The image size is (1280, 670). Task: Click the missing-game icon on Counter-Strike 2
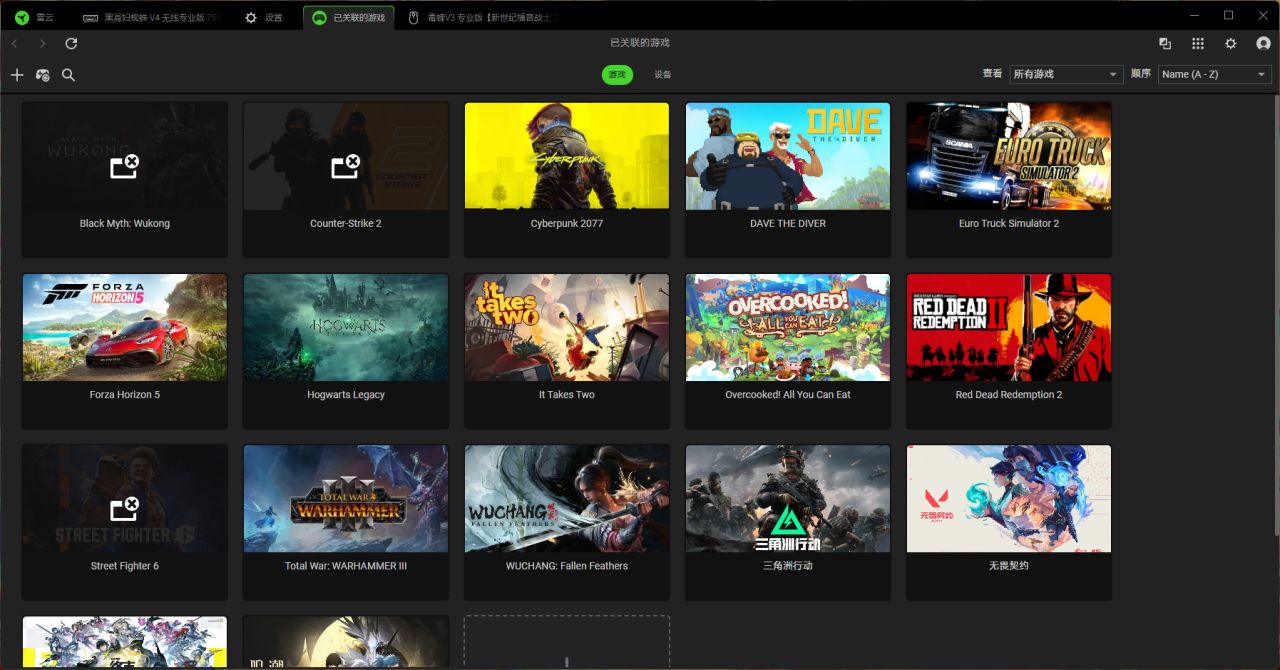pyautogui.click(x=345, y=166)
